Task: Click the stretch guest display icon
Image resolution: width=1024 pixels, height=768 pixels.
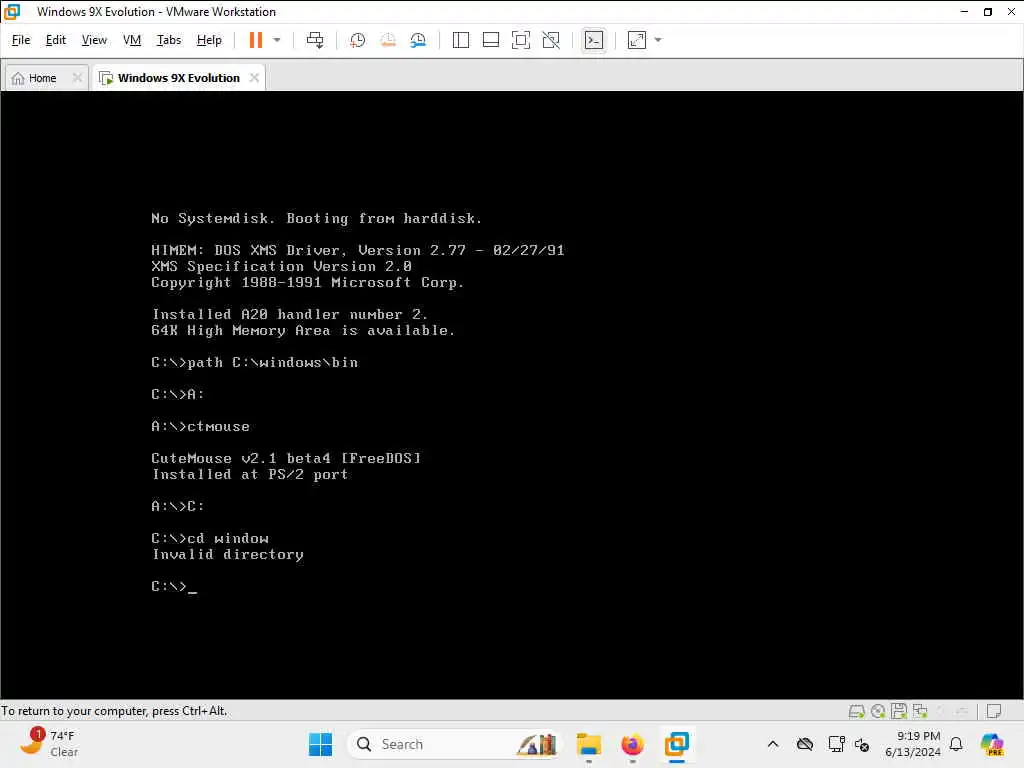Action: 637,40
